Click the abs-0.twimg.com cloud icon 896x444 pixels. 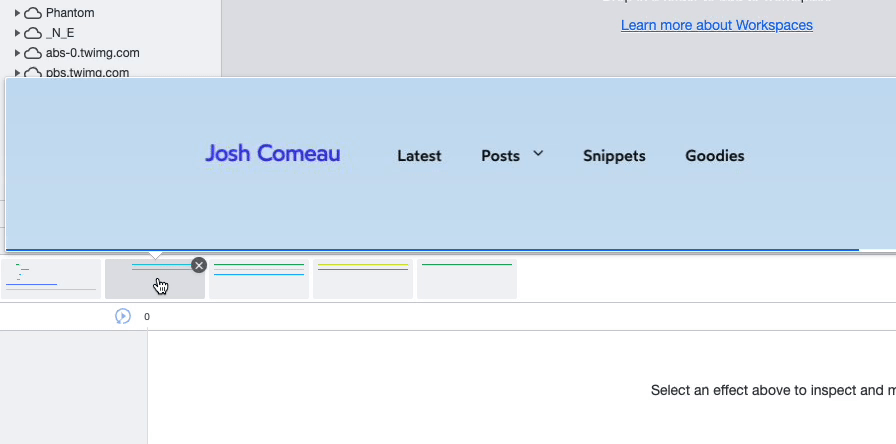pos(33,53)
